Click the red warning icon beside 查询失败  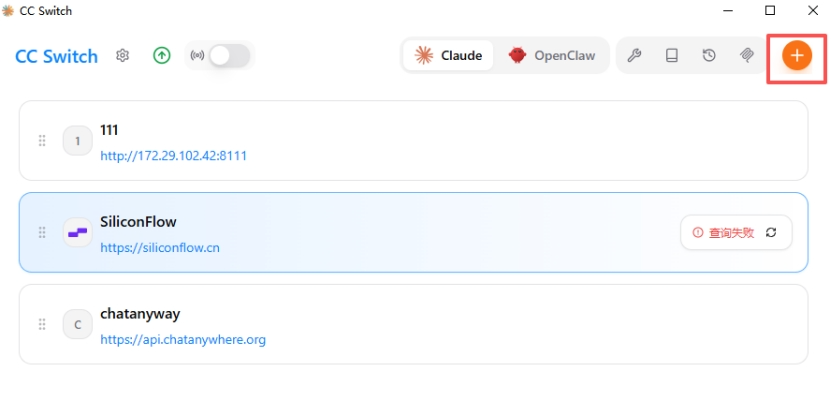(x=697, y=233)
